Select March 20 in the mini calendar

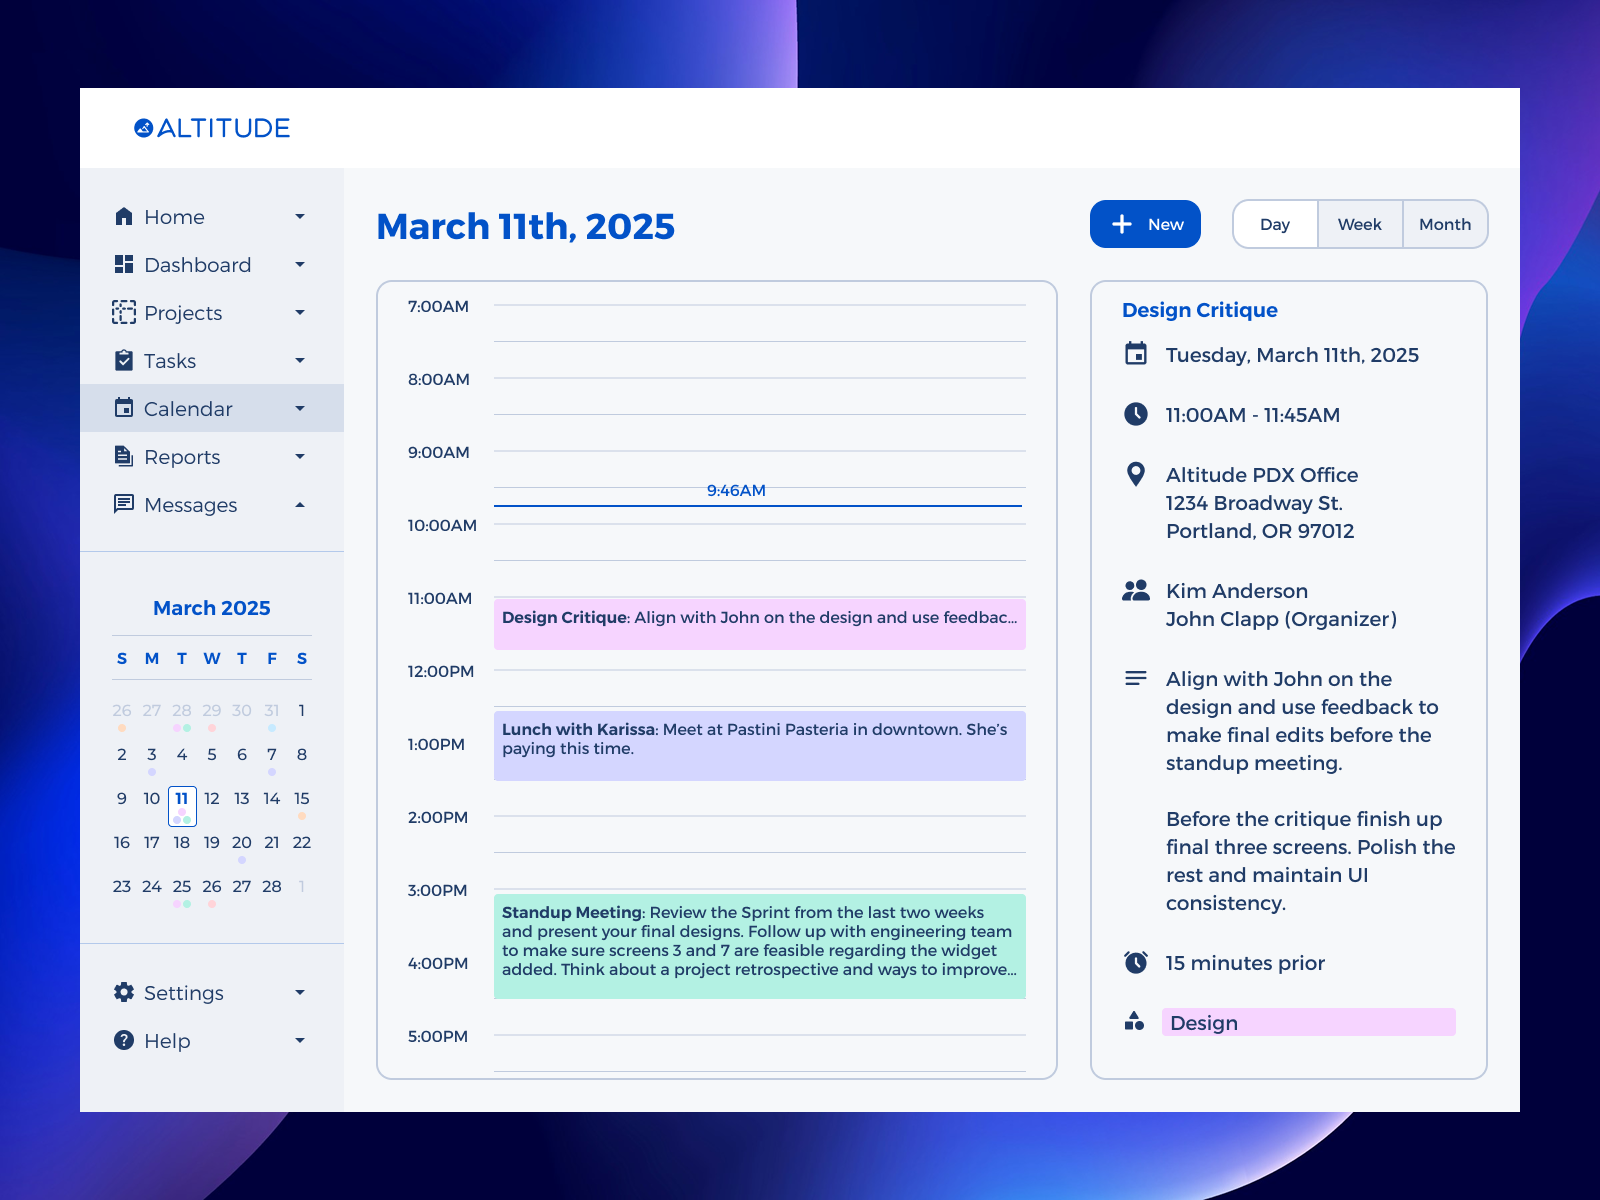(241, 843)
